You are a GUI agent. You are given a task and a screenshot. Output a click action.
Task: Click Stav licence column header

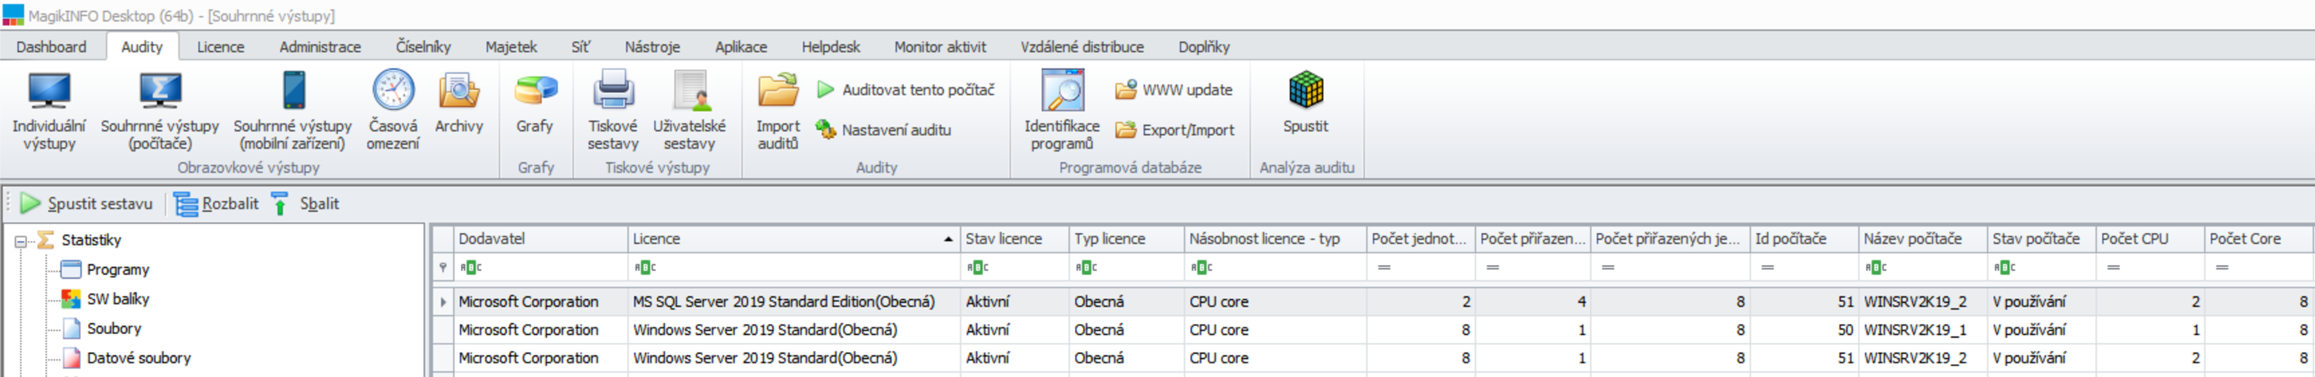coord(1014,239)
